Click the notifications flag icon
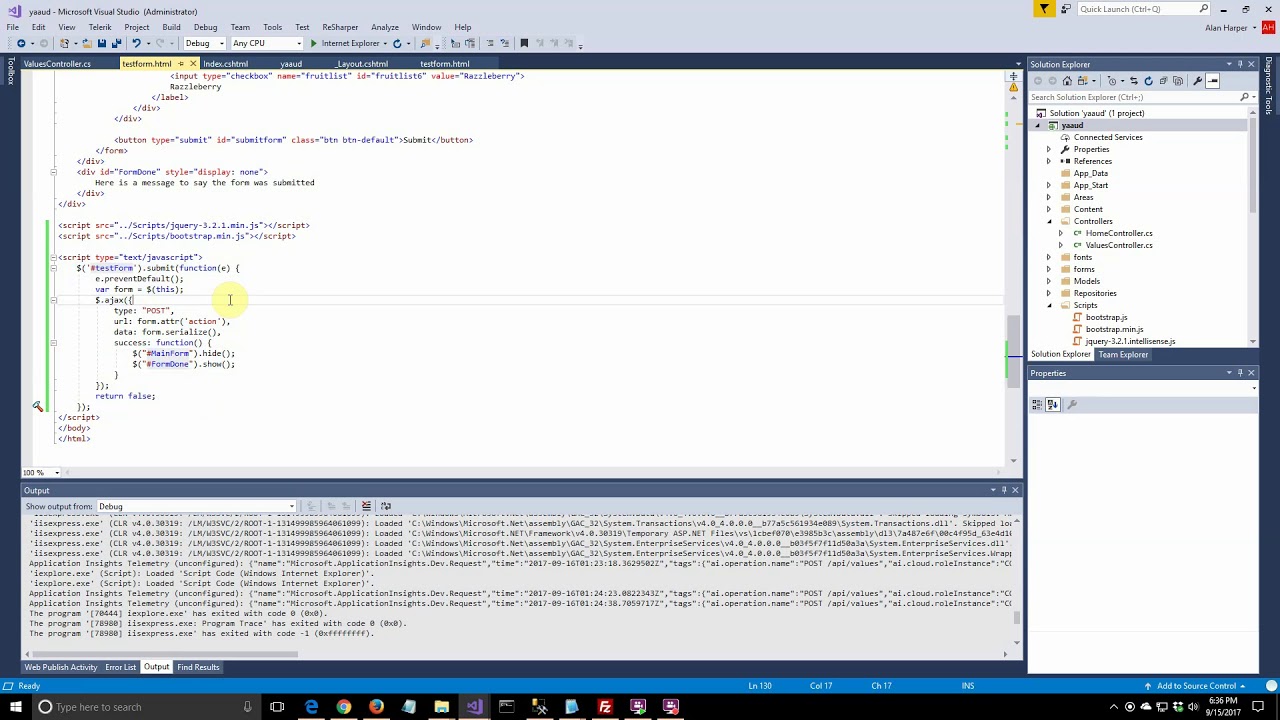Viewport: 1280px width, 720px height. (x=1044, y=9)
